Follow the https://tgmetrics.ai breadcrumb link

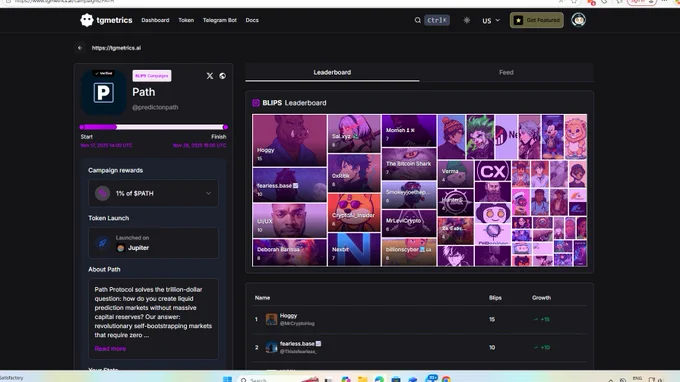pyautogui.click(x=116, y=48)
